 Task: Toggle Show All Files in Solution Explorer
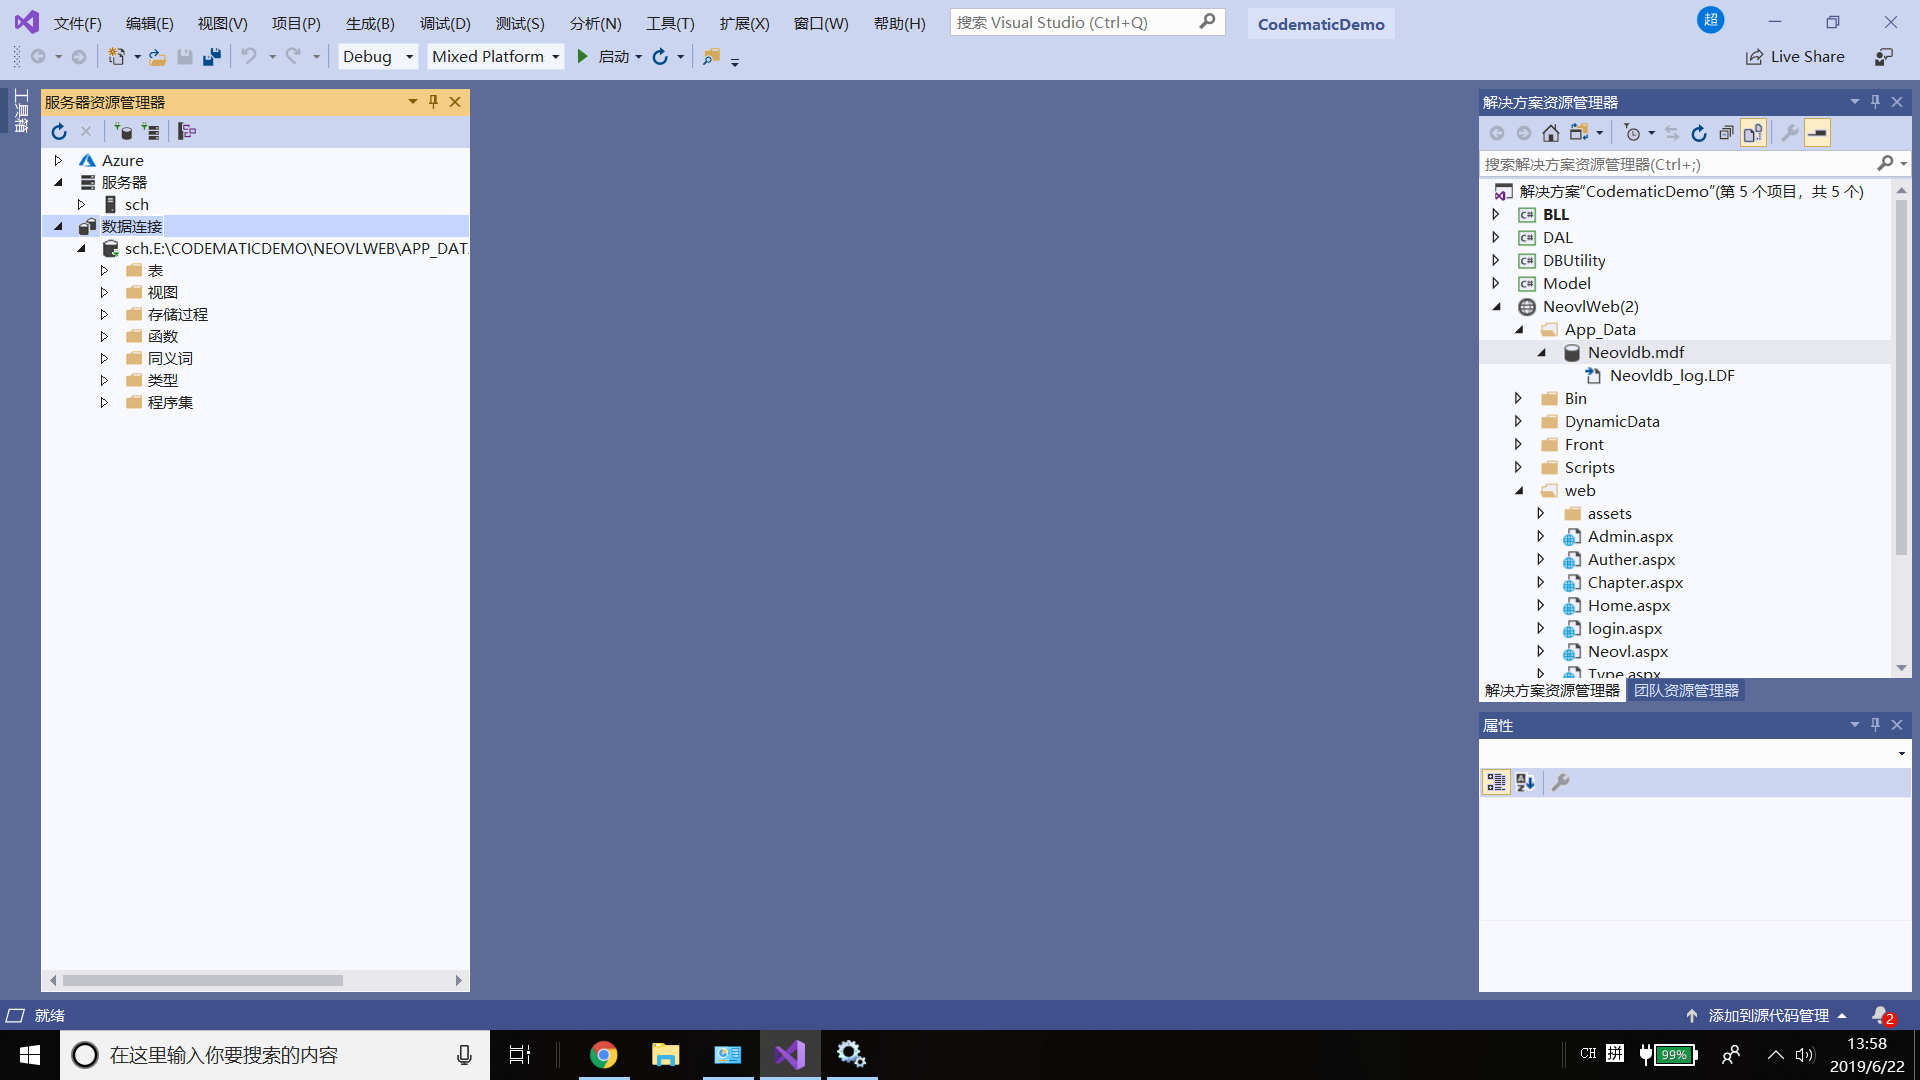(x=1753, y=133)
